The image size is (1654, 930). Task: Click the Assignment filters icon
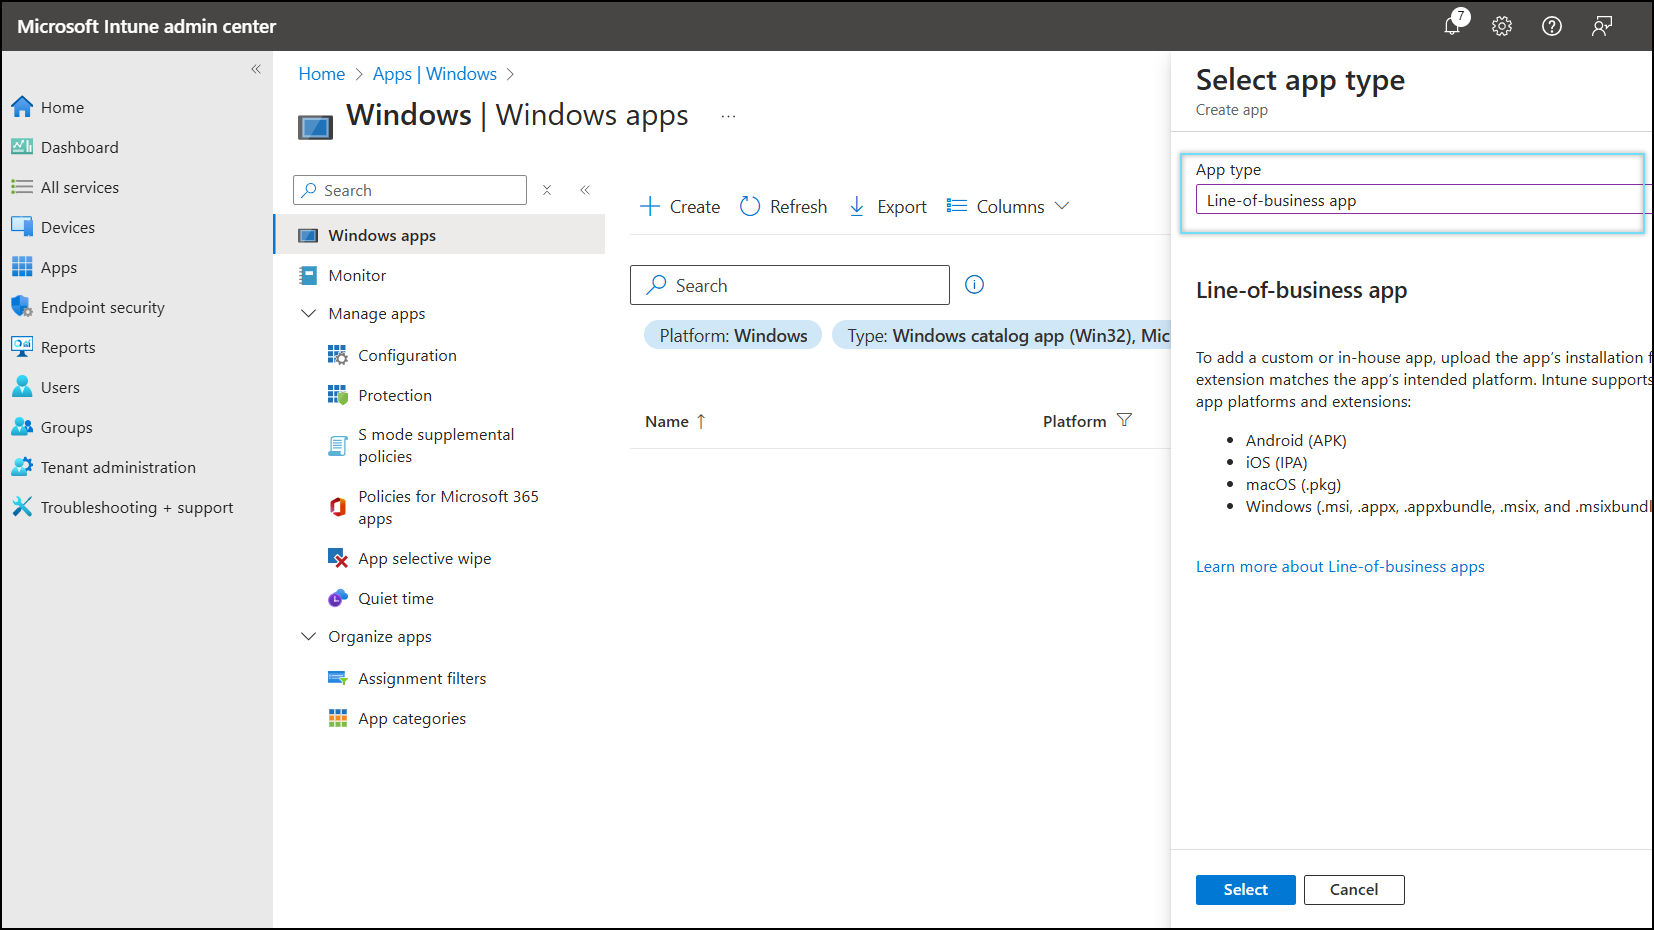click(338, 678)
